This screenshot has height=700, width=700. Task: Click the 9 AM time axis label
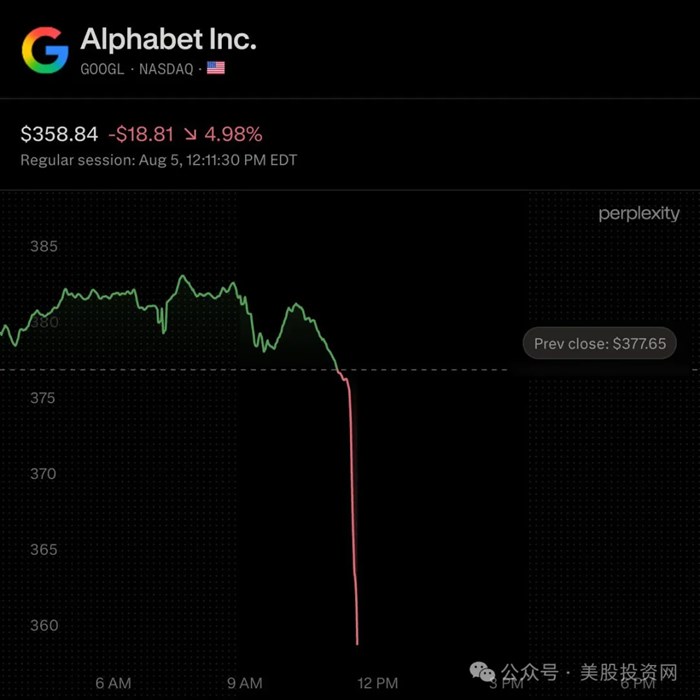(x=245, y=683)
